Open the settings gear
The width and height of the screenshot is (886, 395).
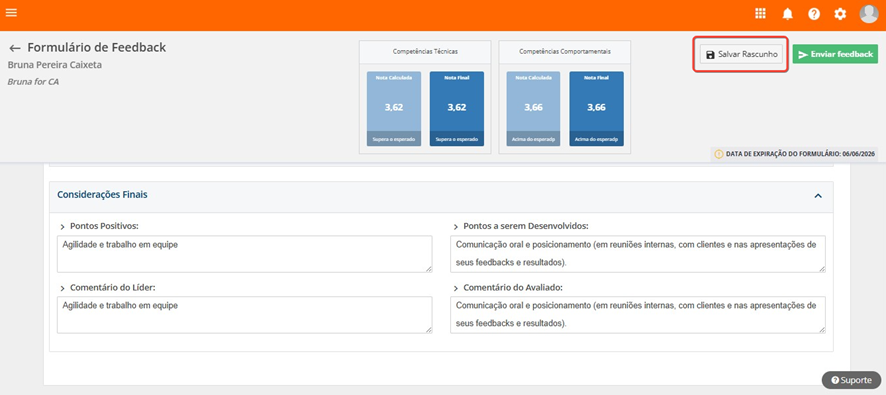pyautogui.click(x=840, y=14)
